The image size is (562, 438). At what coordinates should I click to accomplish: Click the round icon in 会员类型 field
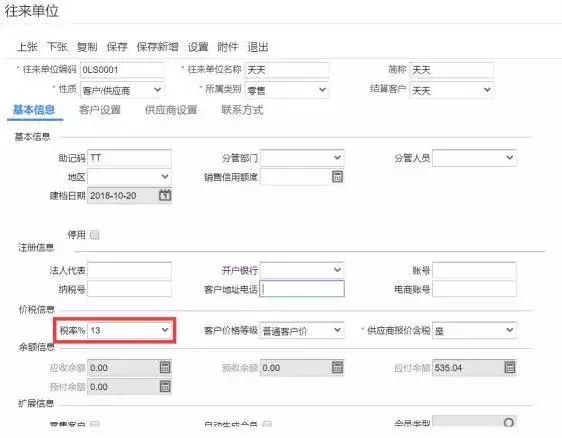pyautogui.click(x=508, y=422)
